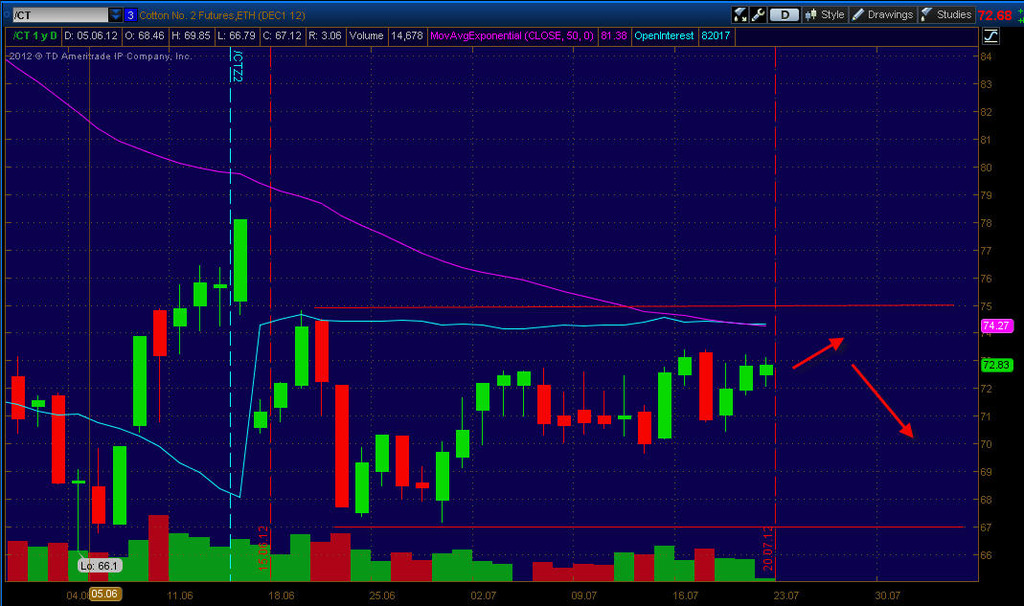Select the /CT 1 y D timeframe label
The width and height of the screenshot is (1024, 606).
tap(35, 36)
